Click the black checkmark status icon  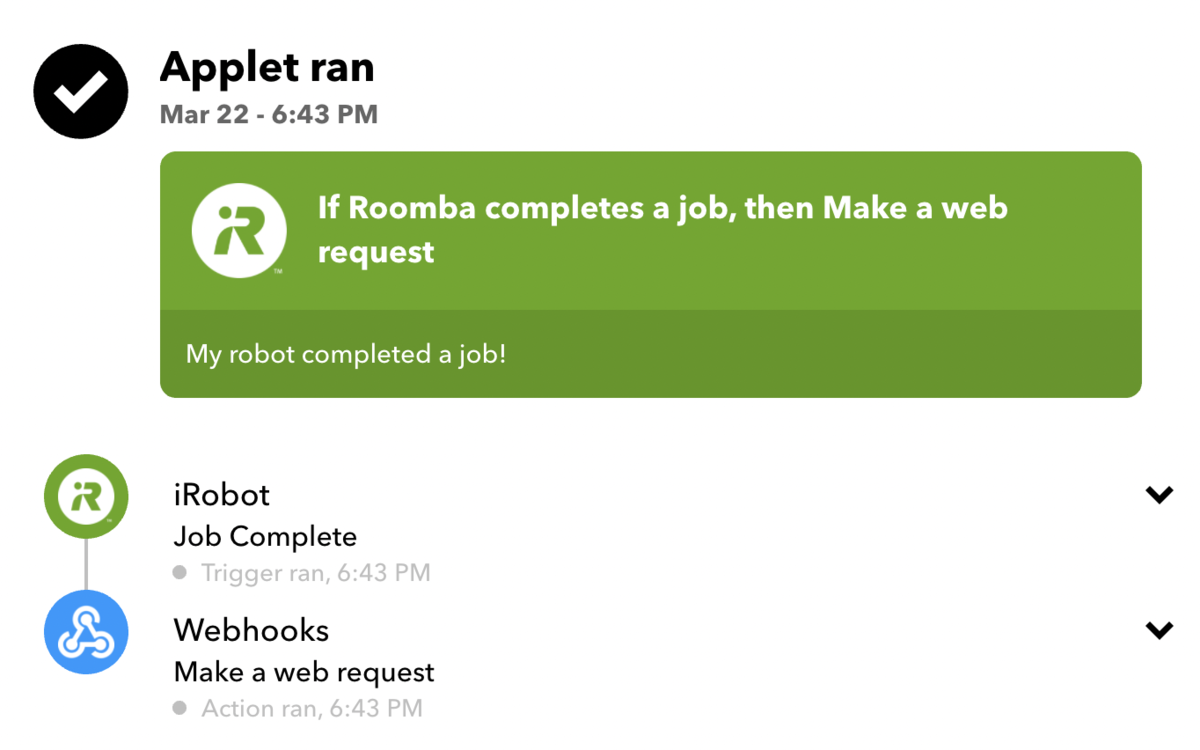pos(81,91)
